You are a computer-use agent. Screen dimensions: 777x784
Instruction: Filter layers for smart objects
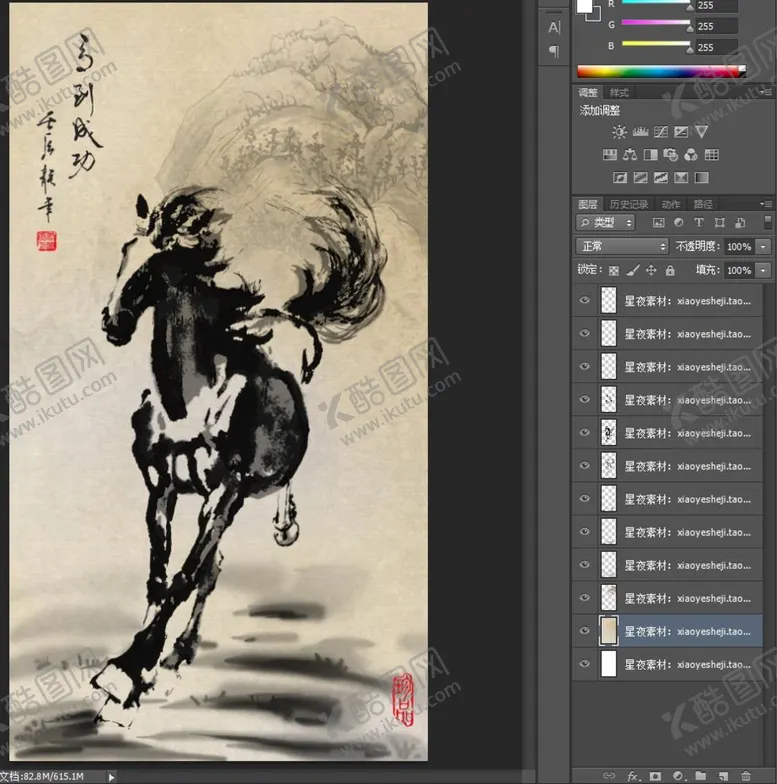pos(740,222)
